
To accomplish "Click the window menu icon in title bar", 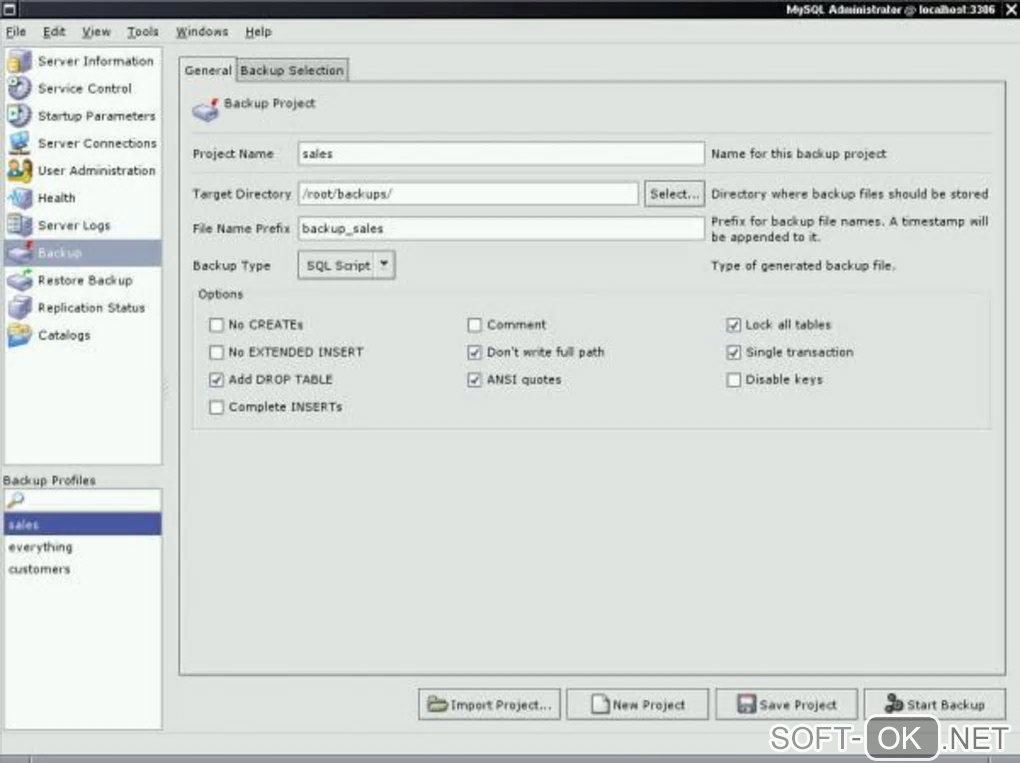I will coord(9,9).
